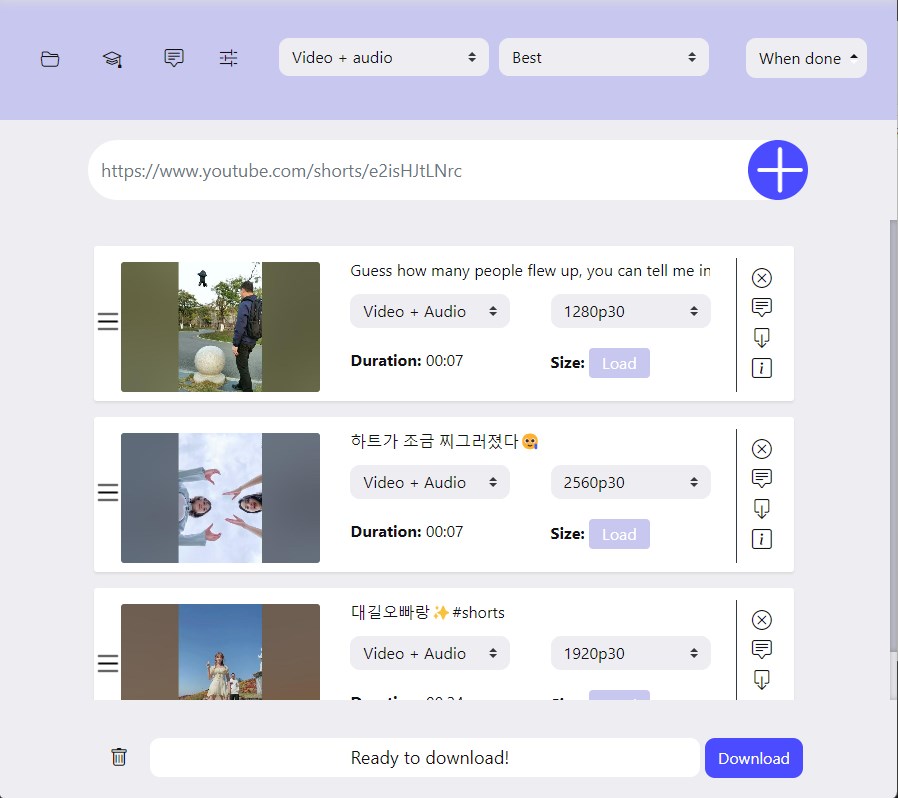The height and width of the screenshot is (798, 898).
Task: Select title 'Guess how many people flew up'
Action: tap(530, 271)
